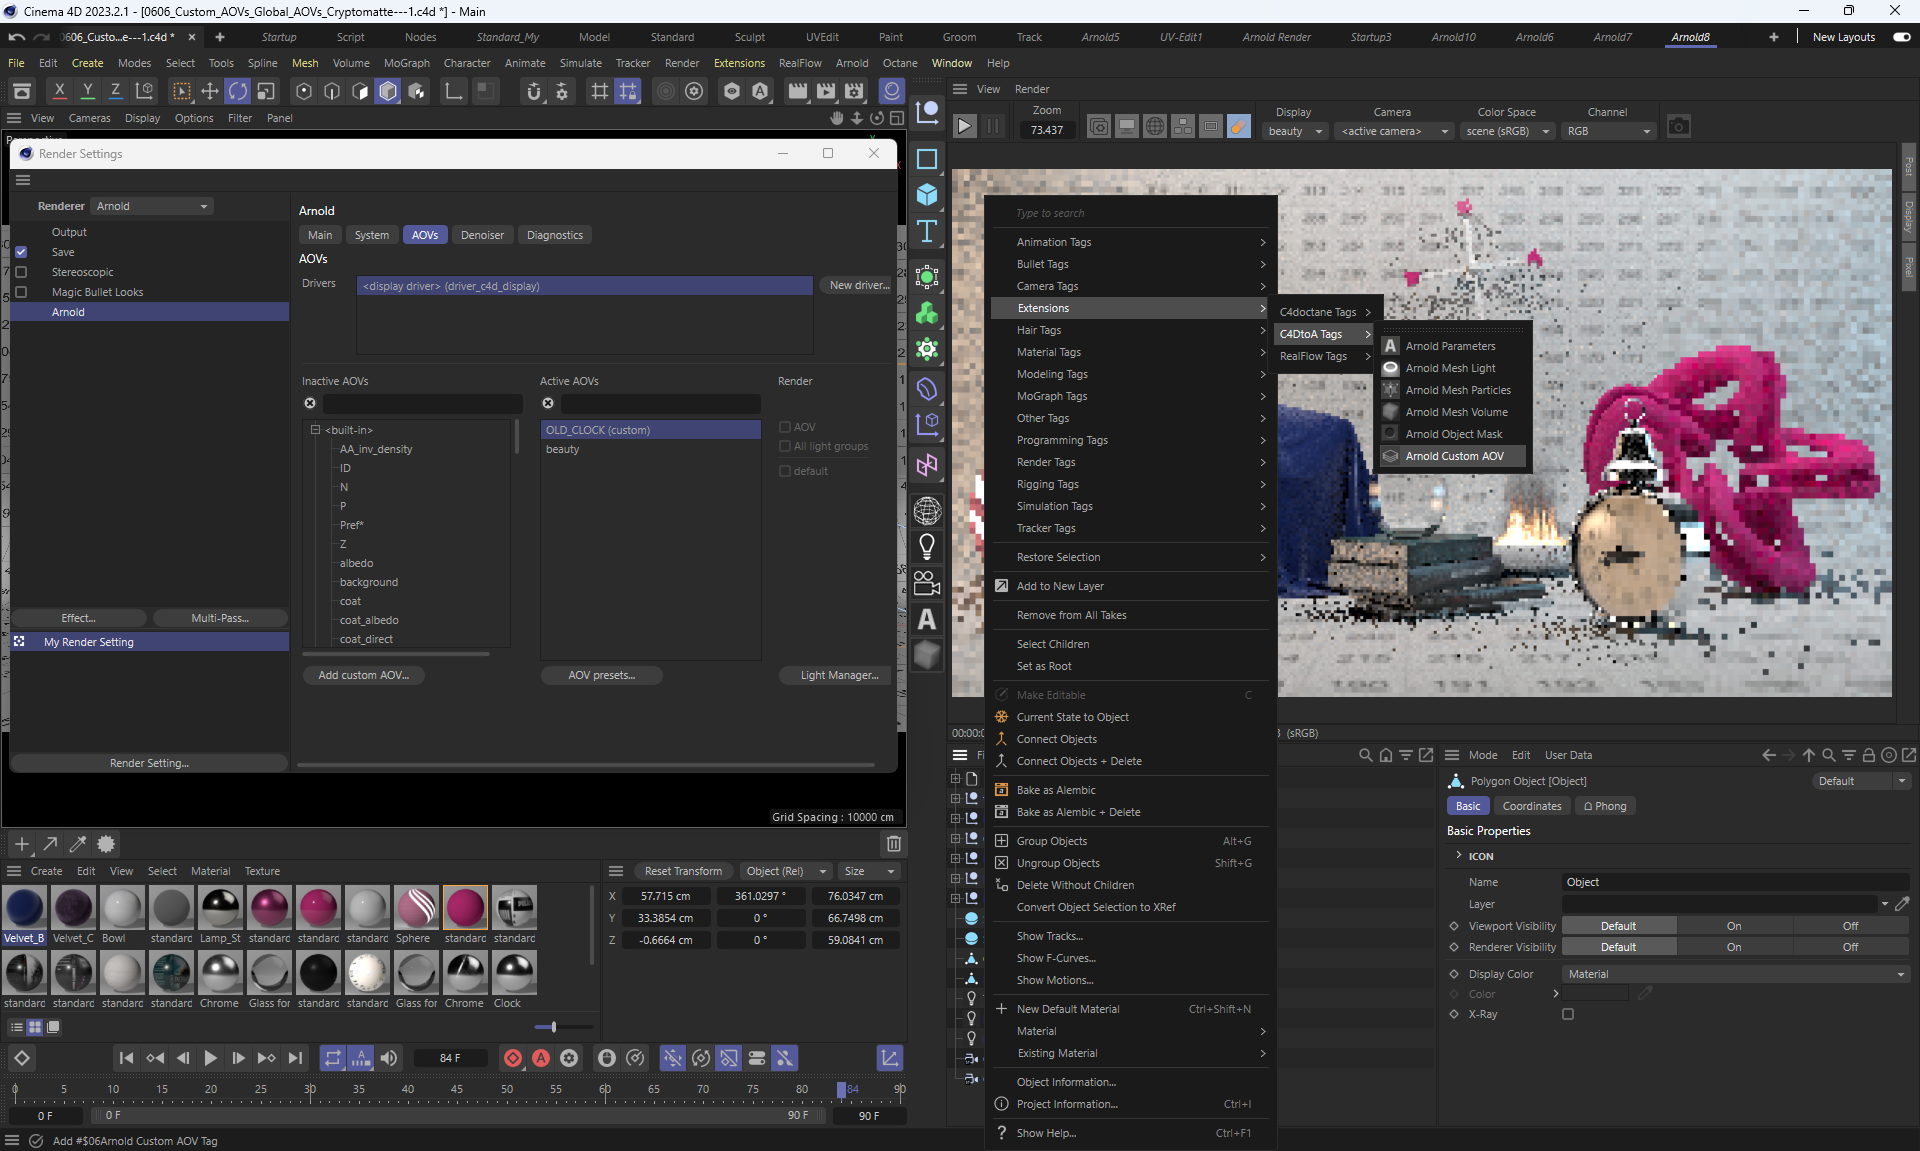Switch to the Denoiser tab
This screenshot has height=1151, width=1920.
click(482, 235)
